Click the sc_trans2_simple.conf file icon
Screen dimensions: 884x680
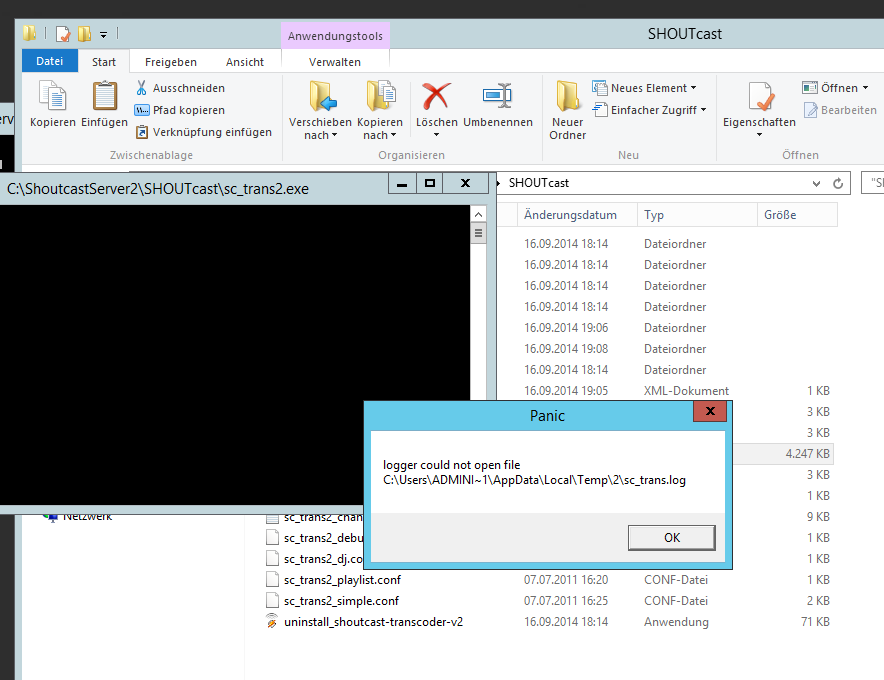pos(272,600)
